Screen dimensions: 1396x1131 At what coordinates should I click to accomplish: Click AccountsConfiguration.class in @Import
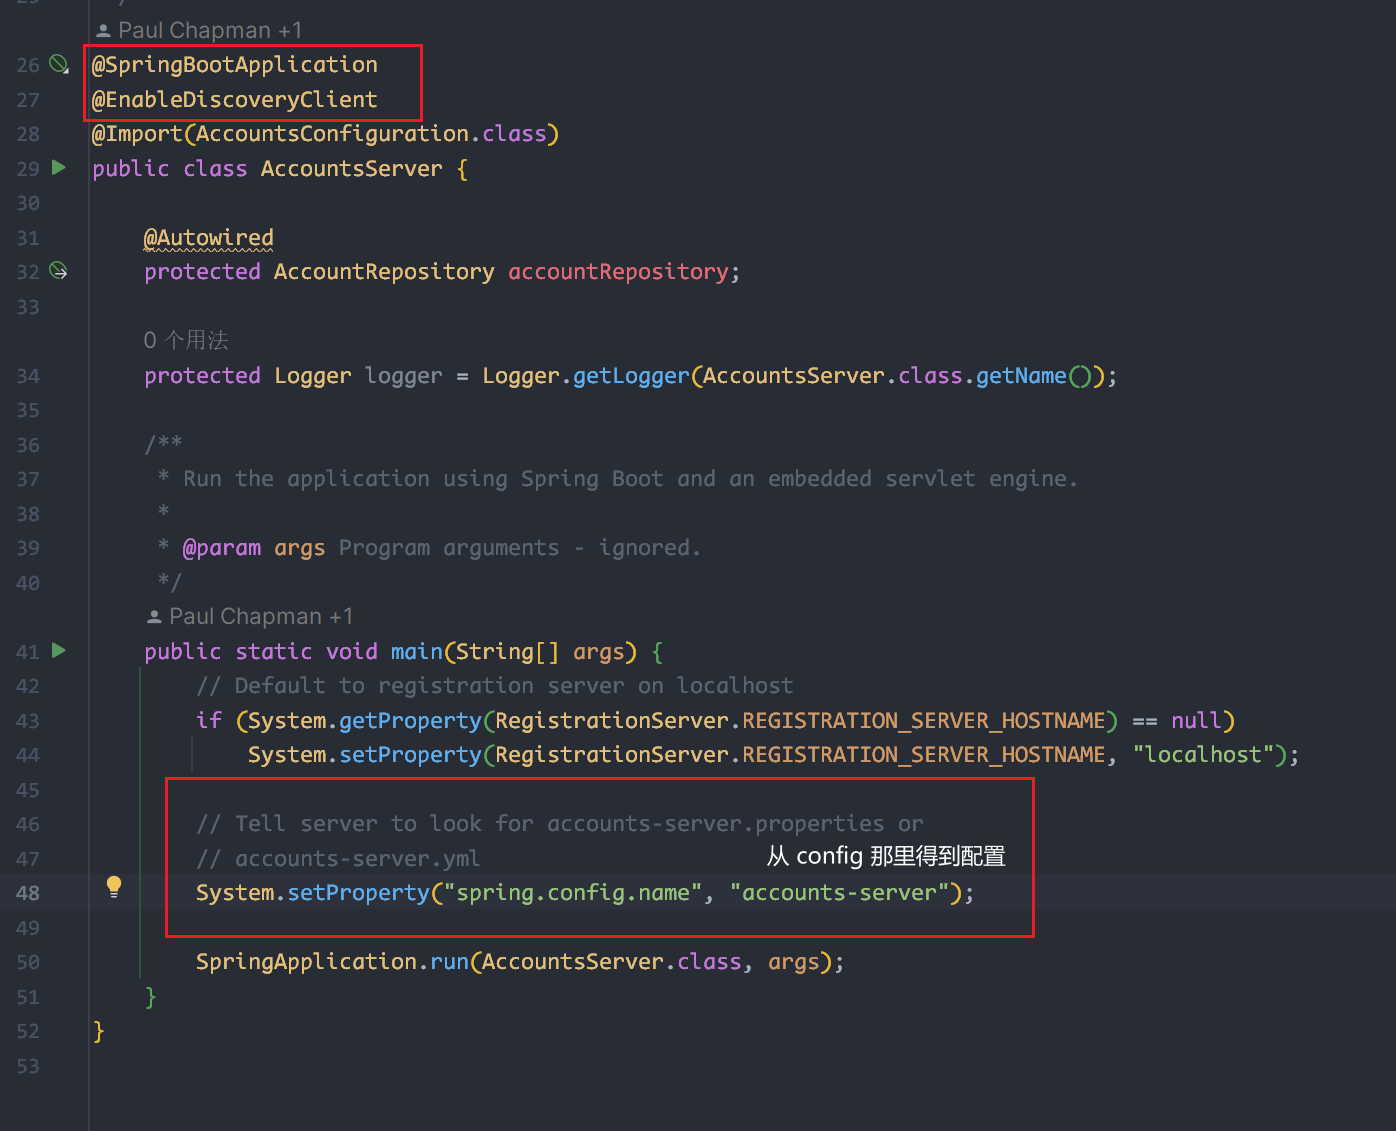coord(371,134)
